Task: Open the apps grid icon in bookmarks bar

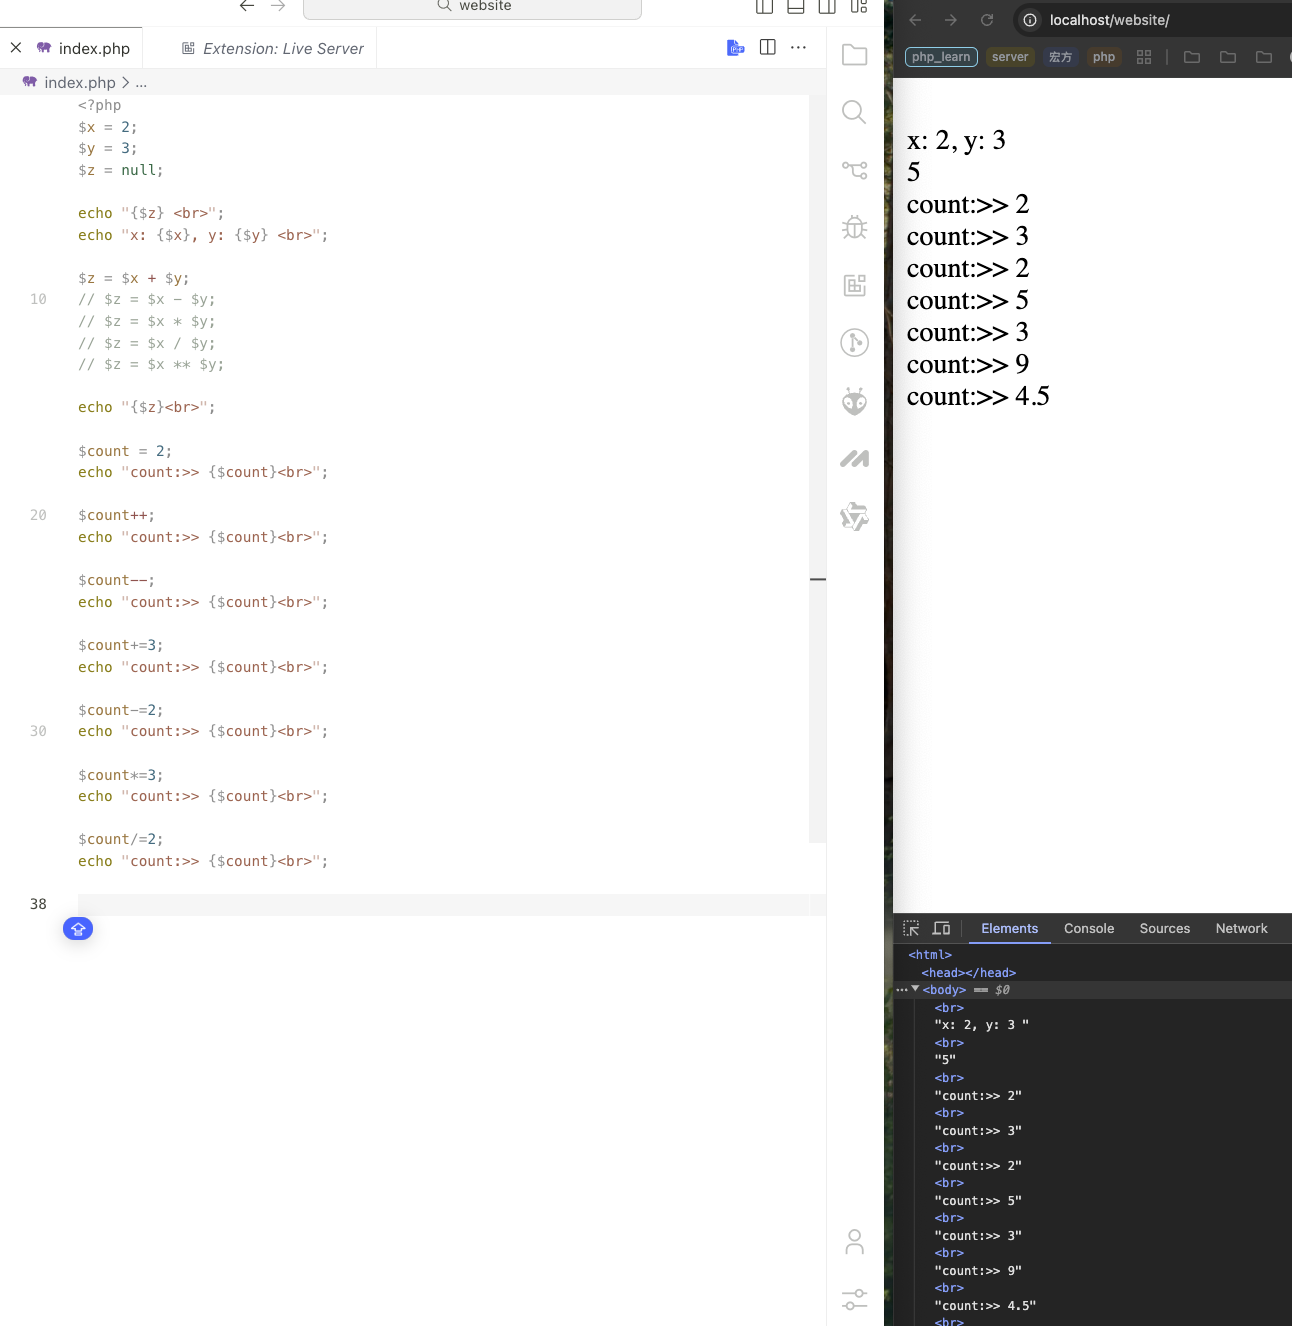Action: [1144, 57]
